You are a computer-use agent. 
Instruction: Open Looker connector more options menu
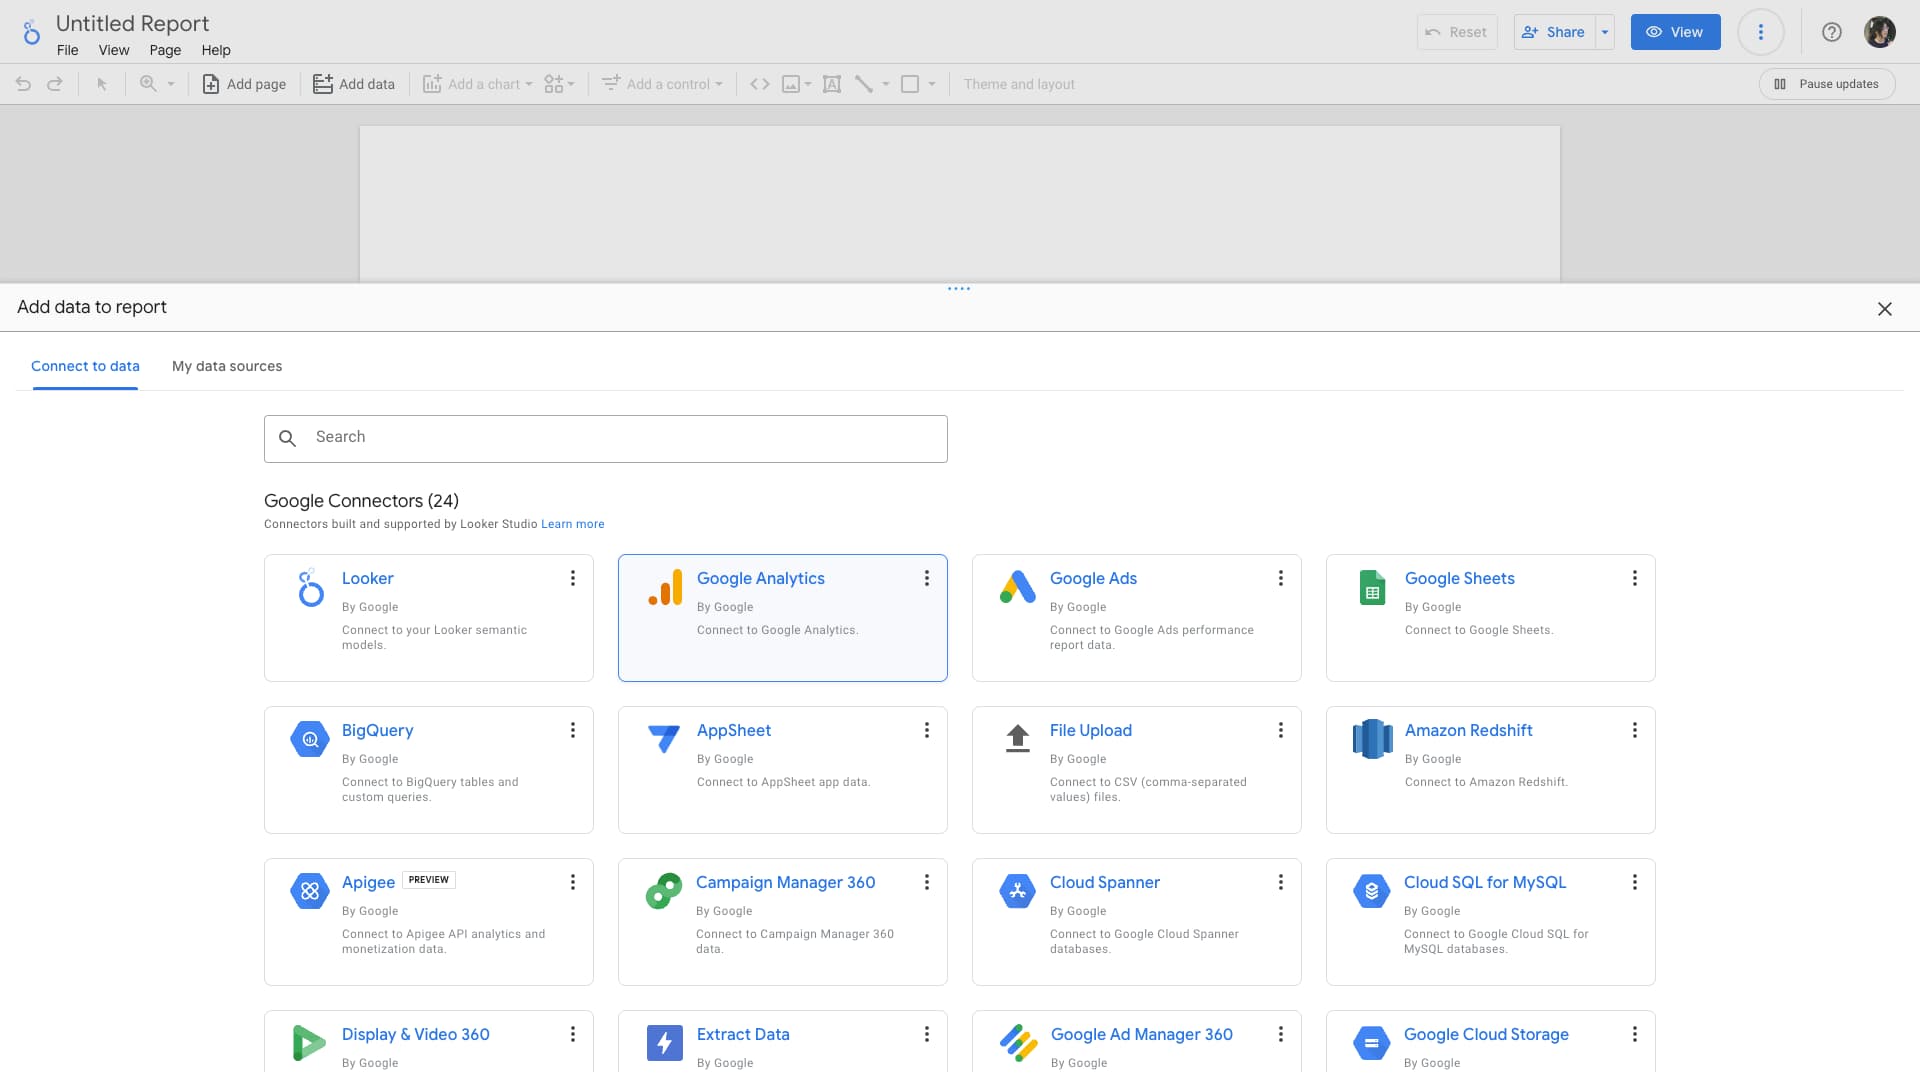coord(573,578)
